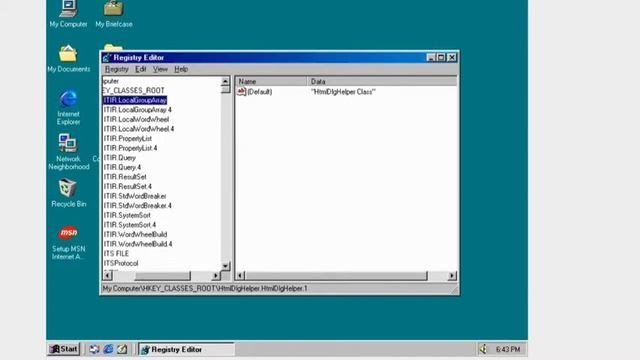Click the Data column header

pyautogui.click(x=382, y=81)
